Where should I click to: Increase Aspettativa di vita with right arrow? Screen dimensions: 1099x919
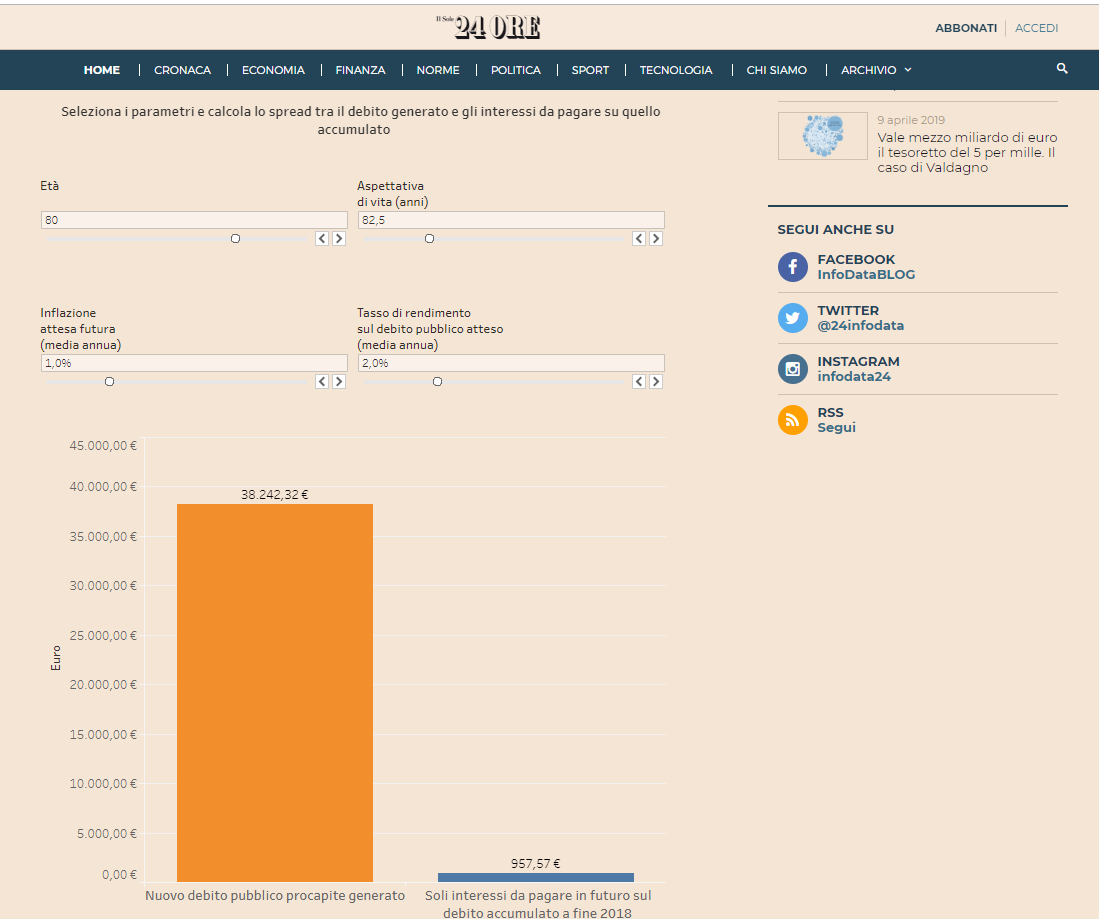[x=656, y=238]
